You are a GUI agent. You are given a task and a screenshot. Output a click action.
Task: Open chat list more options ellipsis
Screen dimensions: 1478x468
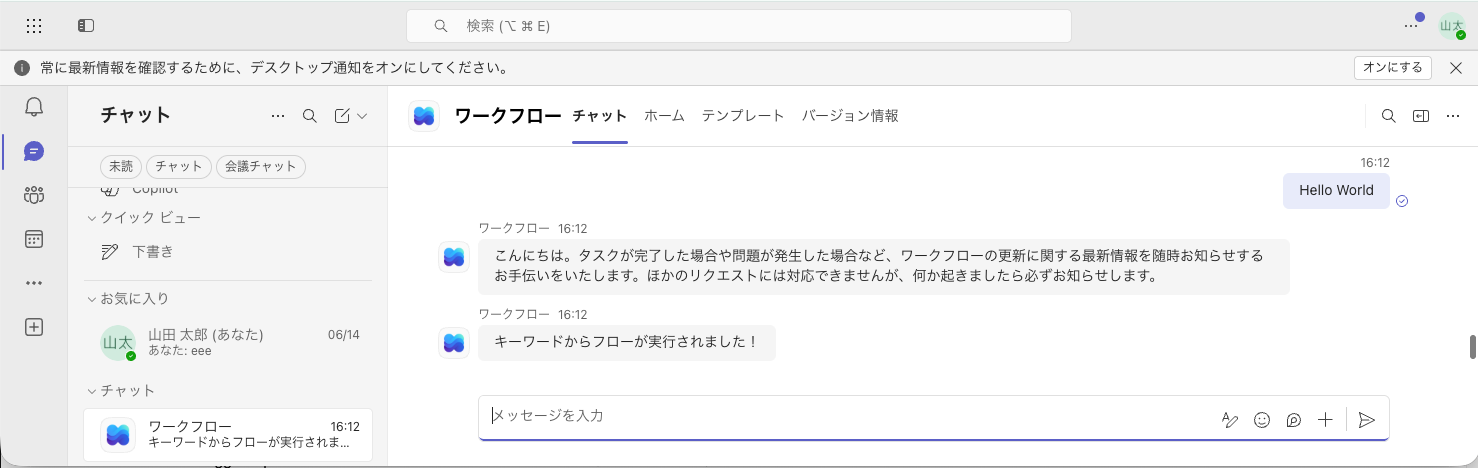(x=278, y=116)
